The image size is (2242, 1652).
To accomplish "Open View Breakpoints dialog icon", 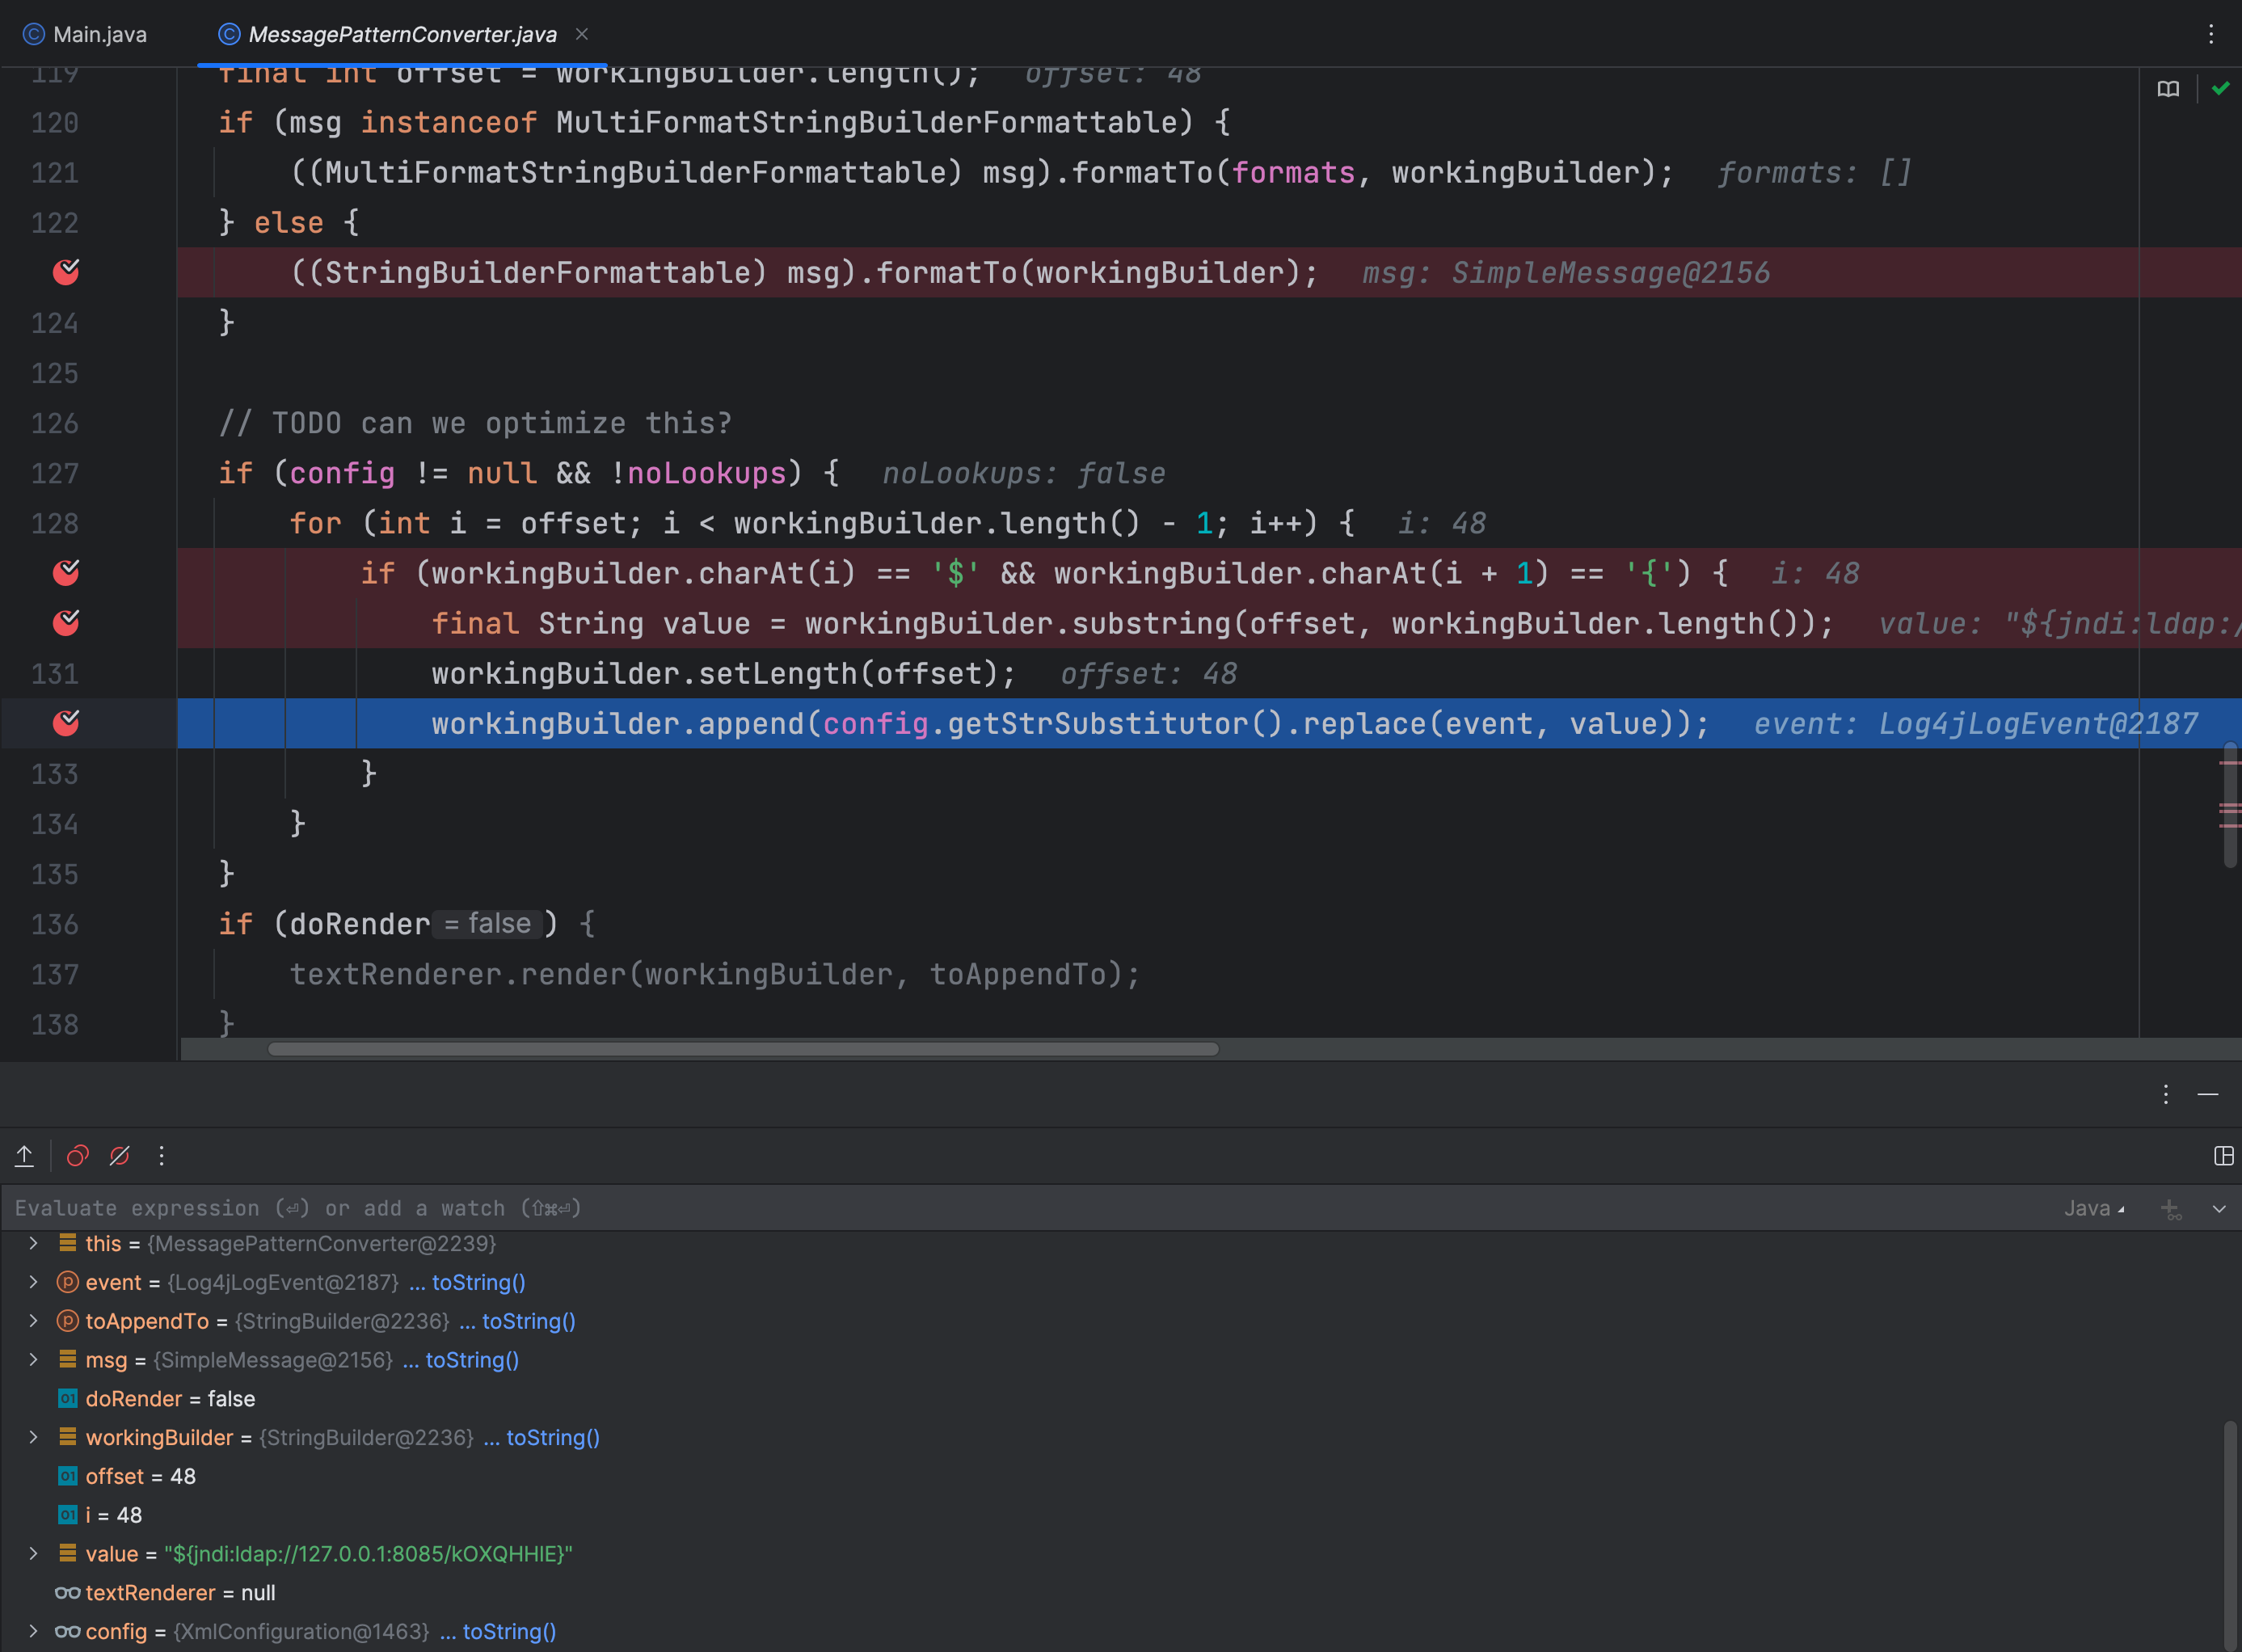I will click(x=78, y=1156).
